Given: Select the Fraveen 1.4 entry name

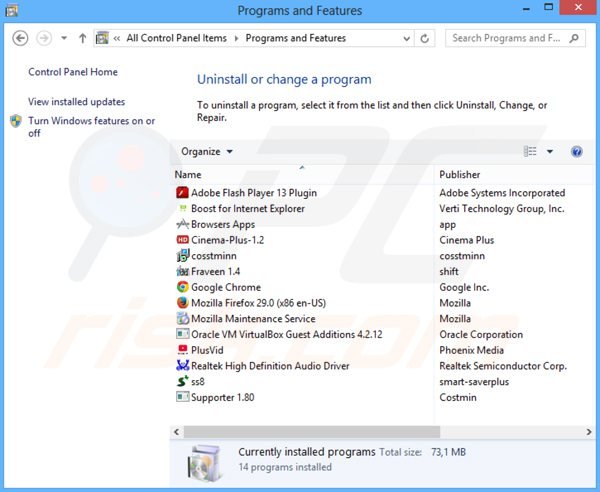Looking at the screenshot, I should 216,271.
